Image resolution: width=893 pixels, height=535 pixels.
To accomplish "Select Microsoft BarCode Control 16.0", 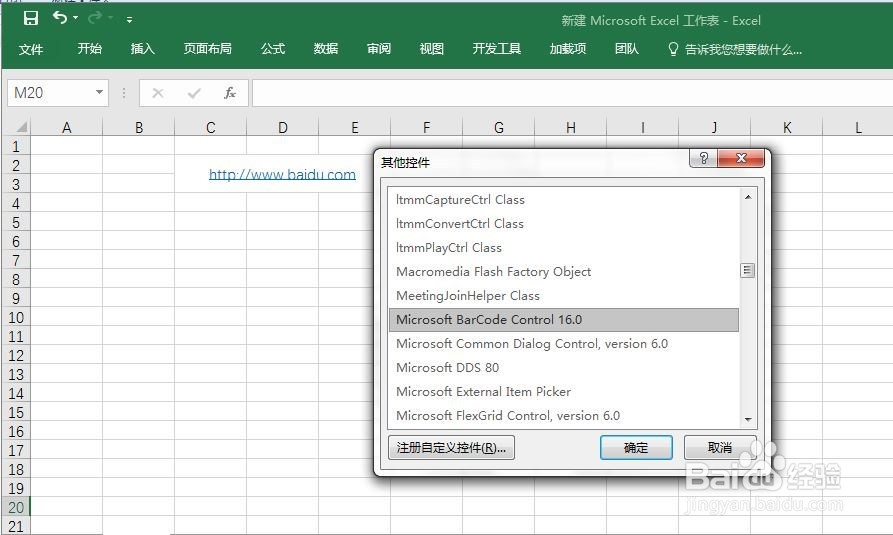I will tap(564, 319).
